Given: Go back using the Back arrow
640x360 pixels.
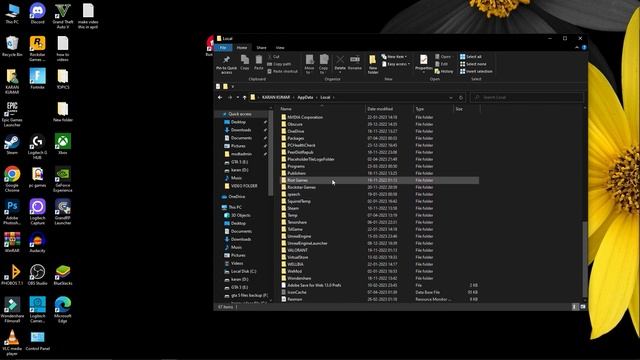Looking at the screenshot, I should coord(220,98).
